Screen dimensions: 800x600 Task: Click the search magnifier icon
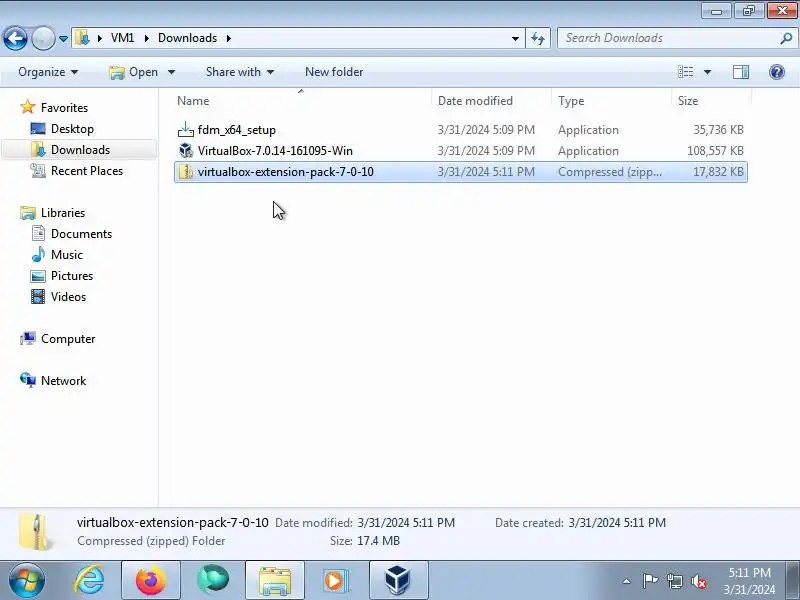pyautogui.click(x=786, y=38)
